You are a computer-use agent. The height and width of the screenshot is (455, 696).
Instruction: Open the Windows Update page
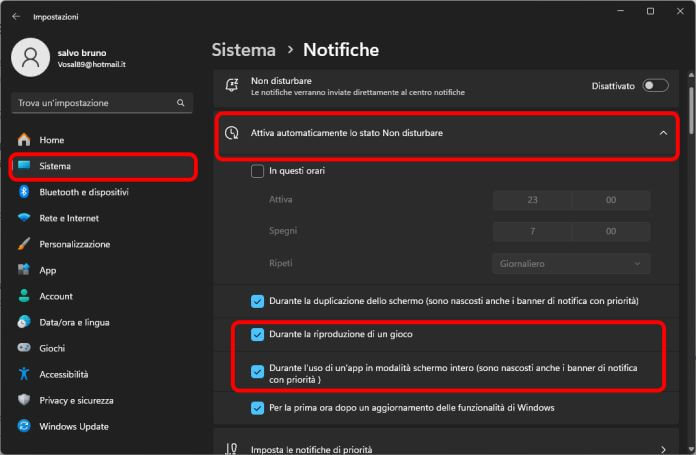click(x=103, y=427)
